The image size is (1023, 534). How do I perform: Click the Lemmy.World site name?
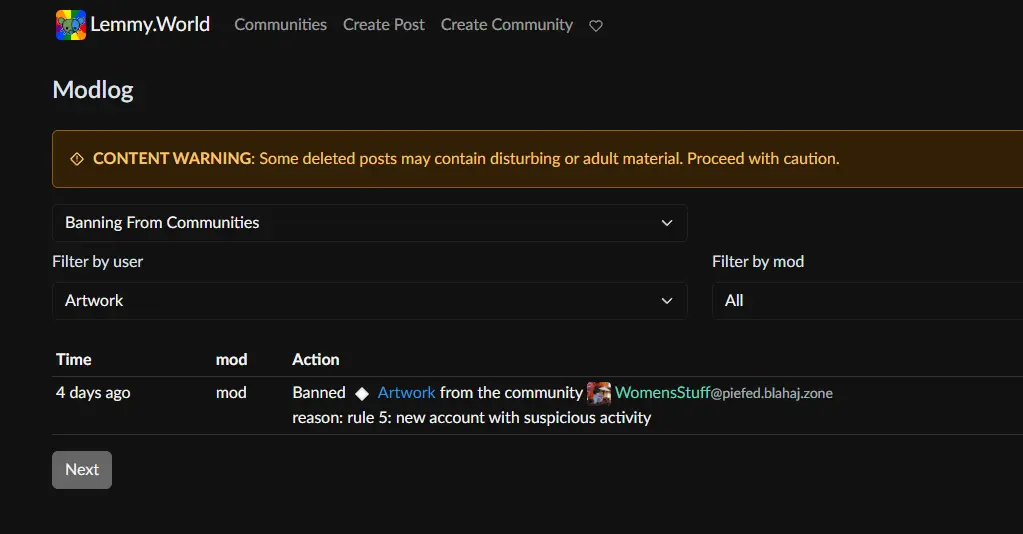150,25
